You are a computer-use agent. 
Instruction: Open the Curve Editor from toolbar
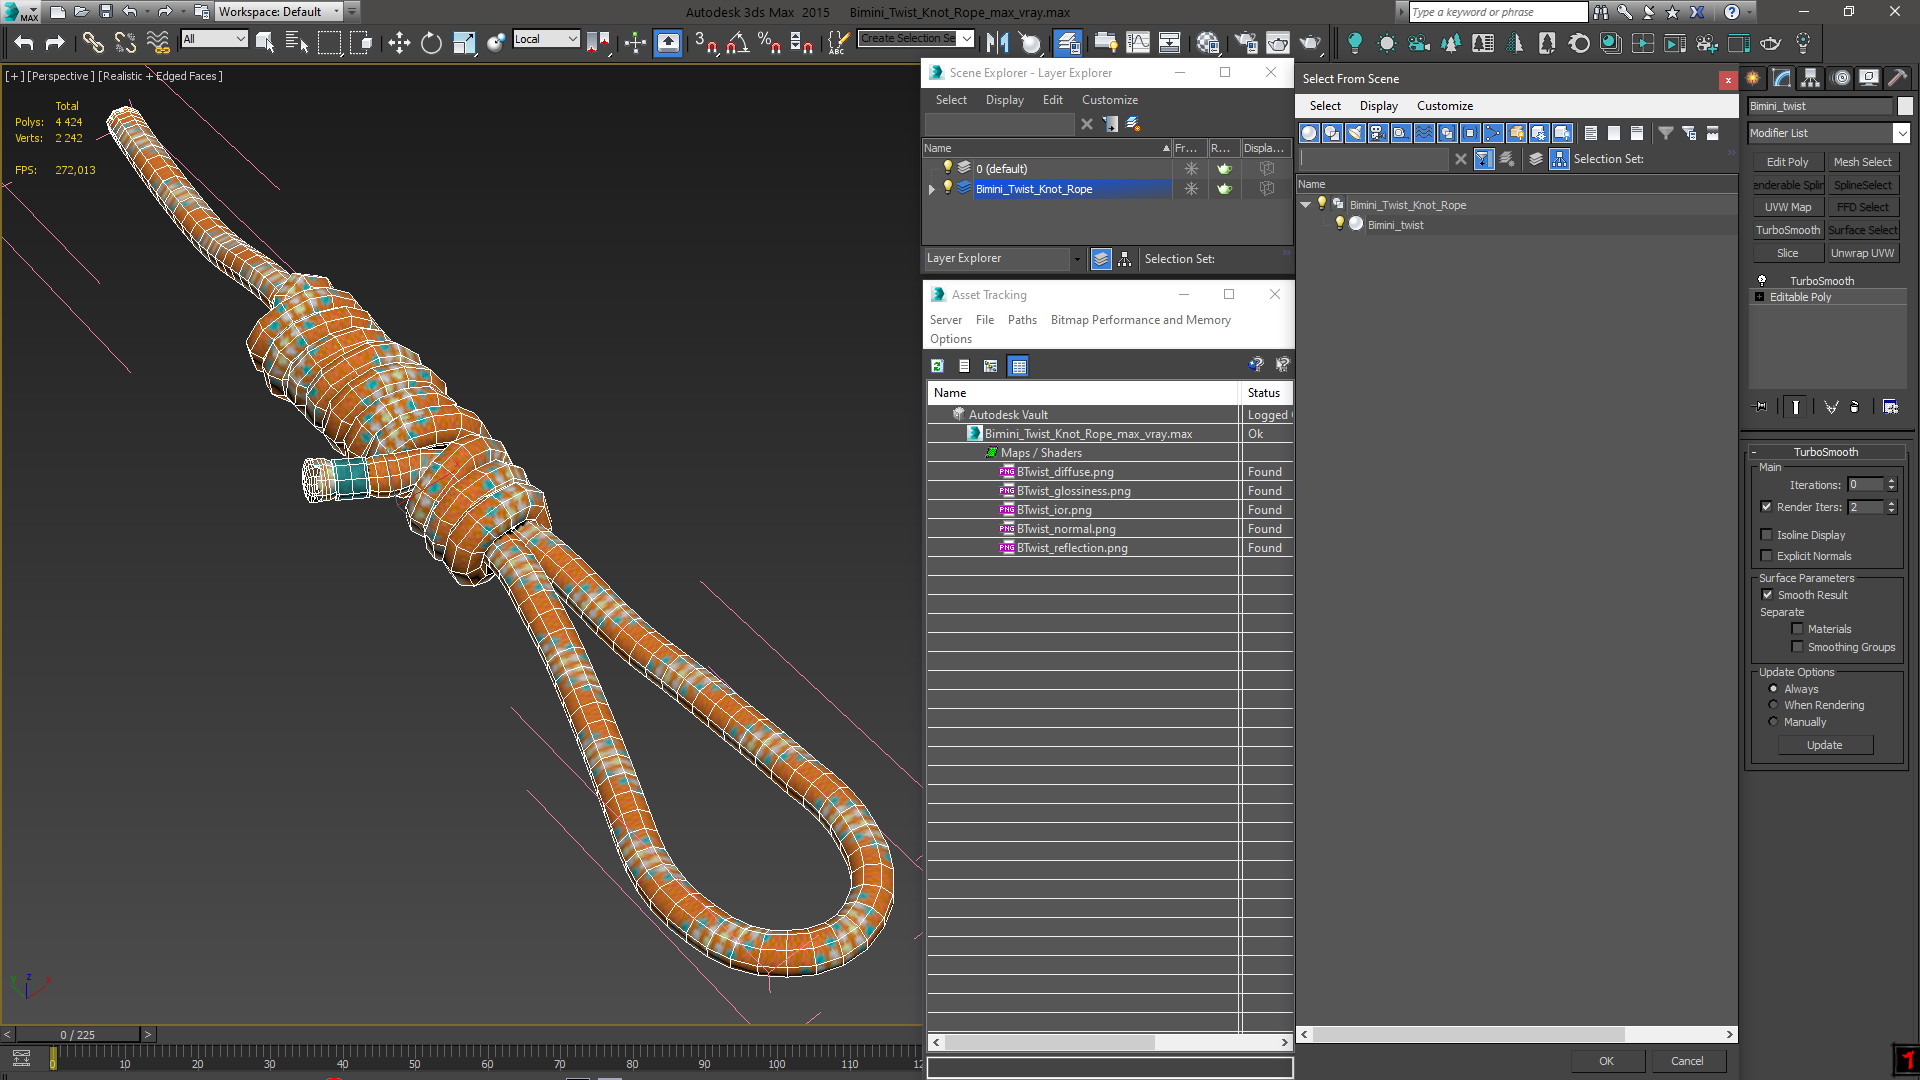[1138, 42]
